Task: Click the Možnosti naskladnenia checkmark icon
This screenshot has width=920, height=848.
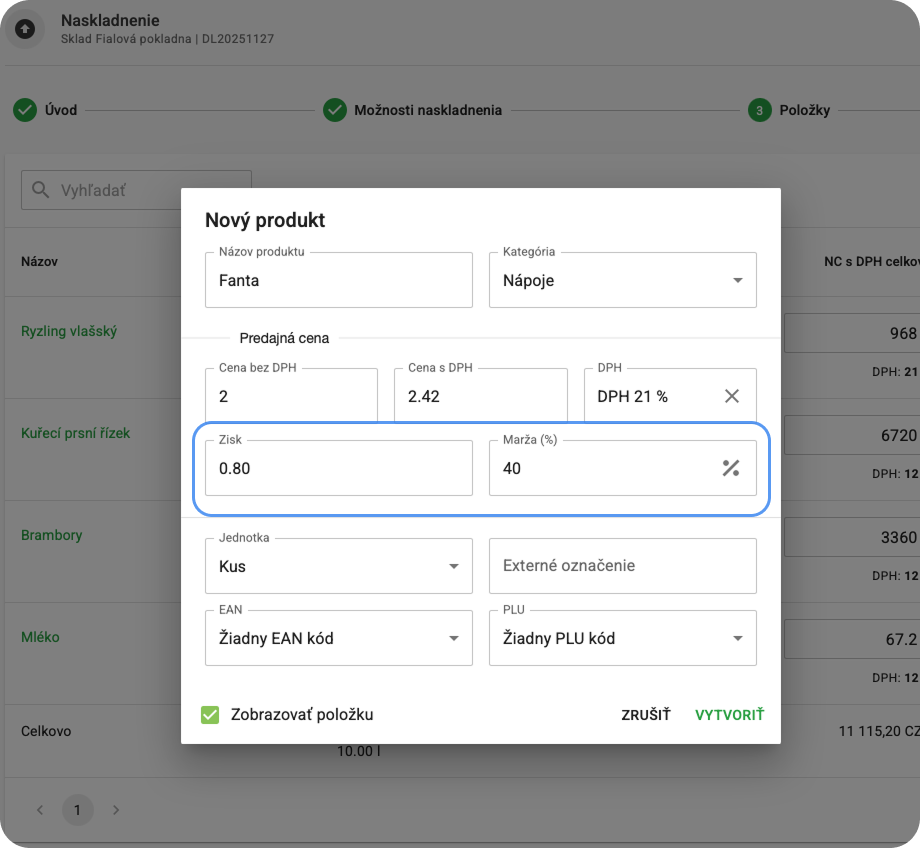Action: (x=334, y=110)
